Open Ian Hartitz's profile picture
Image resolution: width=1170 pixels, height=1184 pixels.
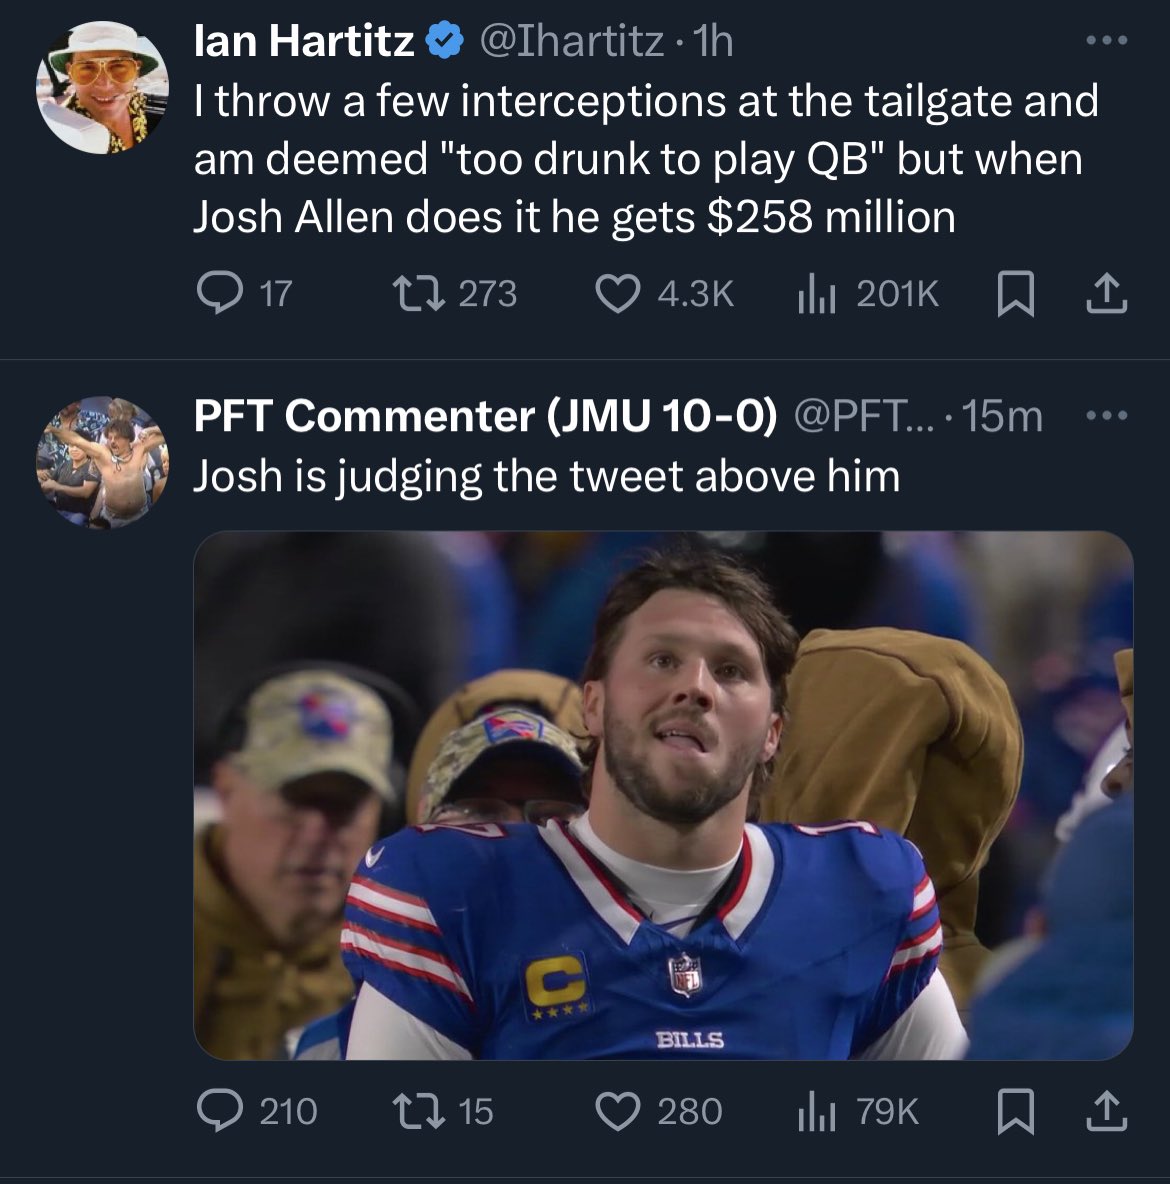(x=103, y=88)
